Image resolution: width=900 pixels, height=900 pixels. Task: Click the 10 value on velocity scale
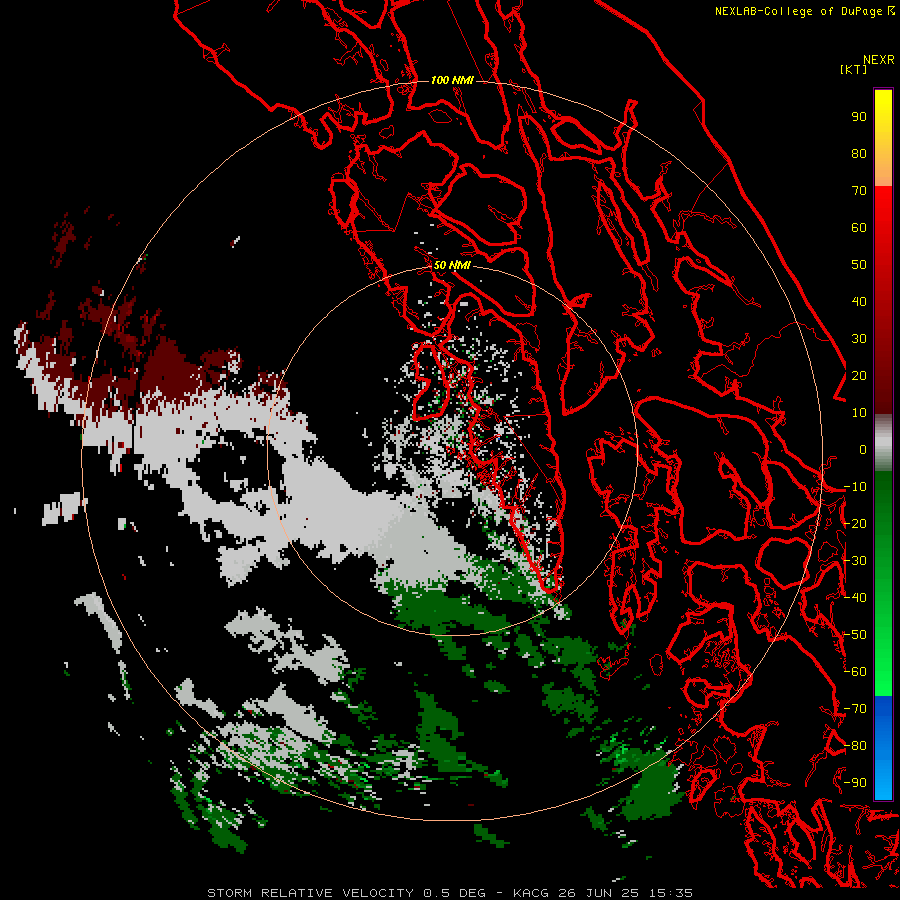tap(859, 413)
